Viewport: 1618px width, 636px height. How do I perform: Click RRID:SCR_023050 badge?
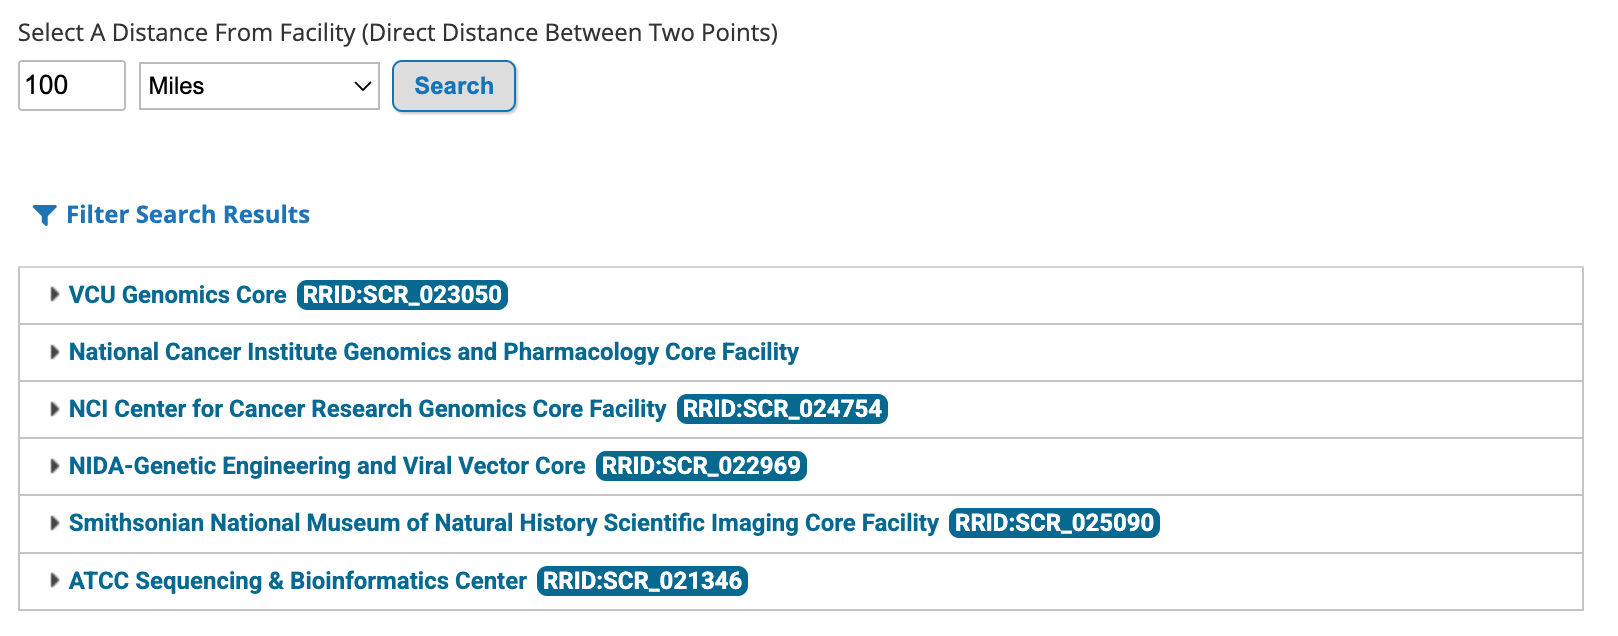[402, 295]
